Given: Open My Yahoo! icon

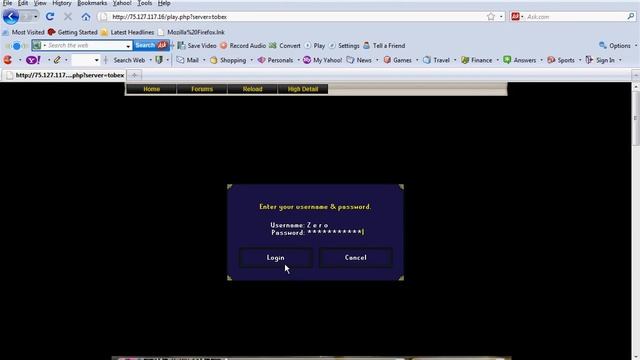Looking at the screenshot, I should pos(307,60).
